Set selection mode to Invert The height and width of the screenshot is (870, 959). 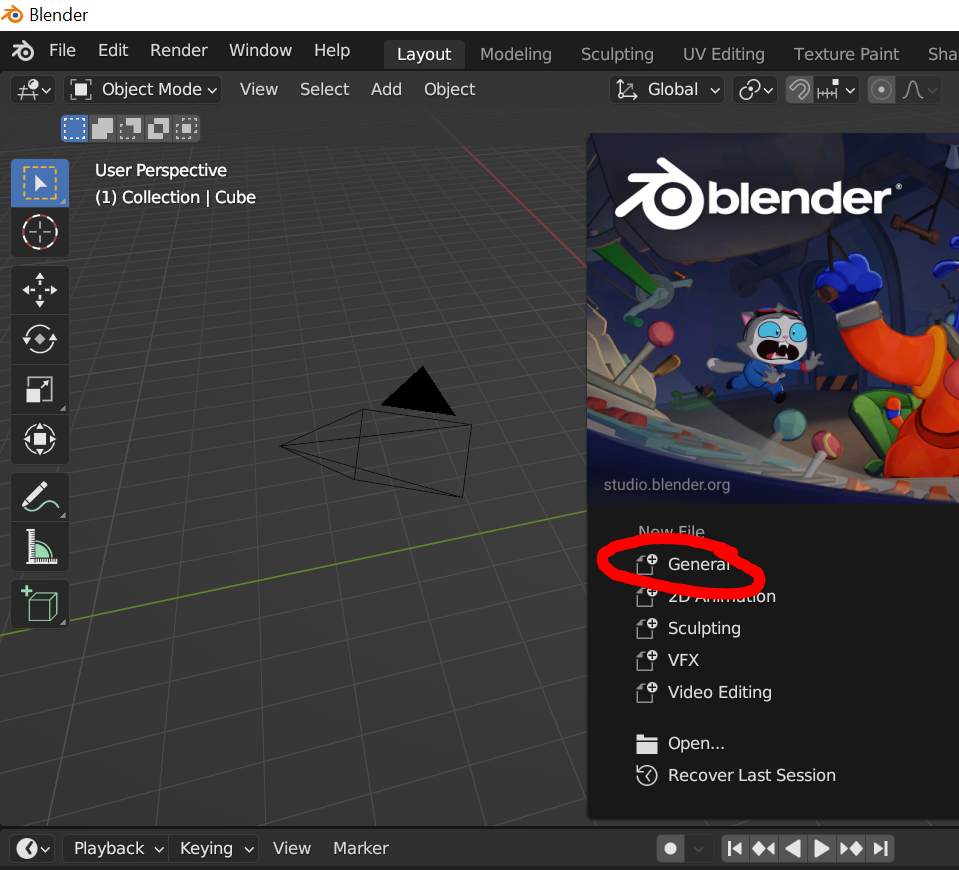(x=158, y=128)
